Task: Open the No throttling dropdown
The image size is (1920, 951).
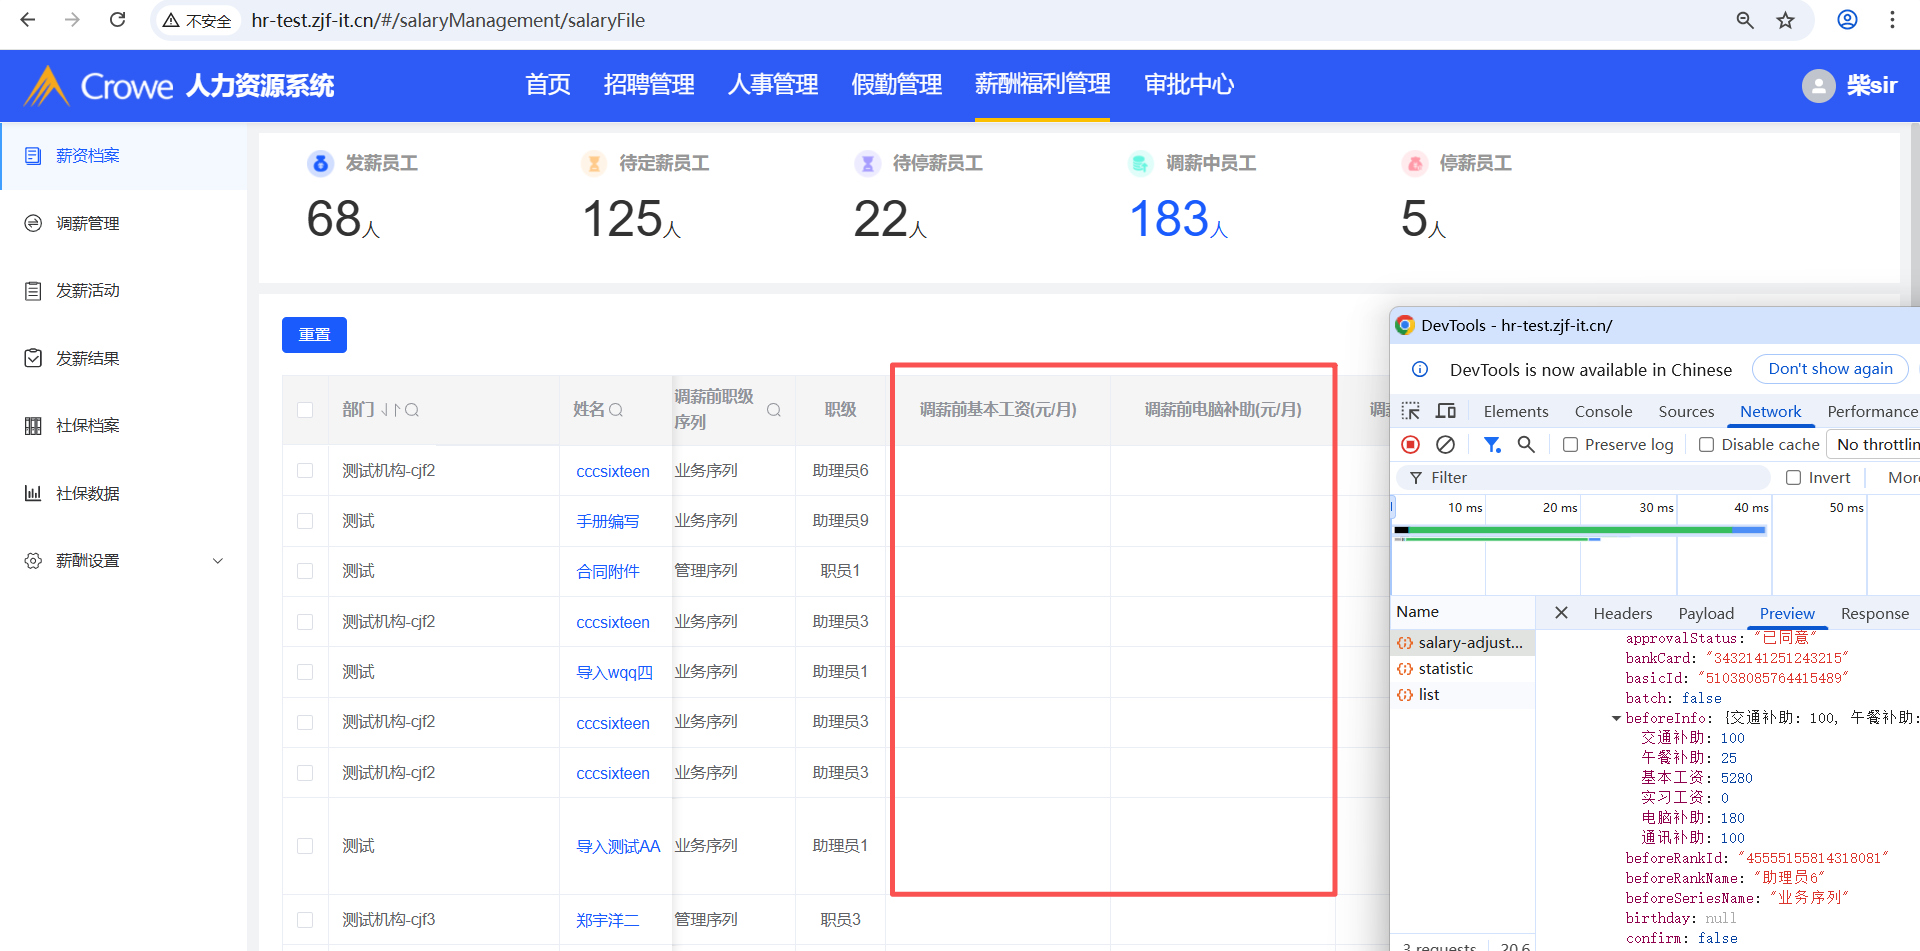Action: [1876, 444]
